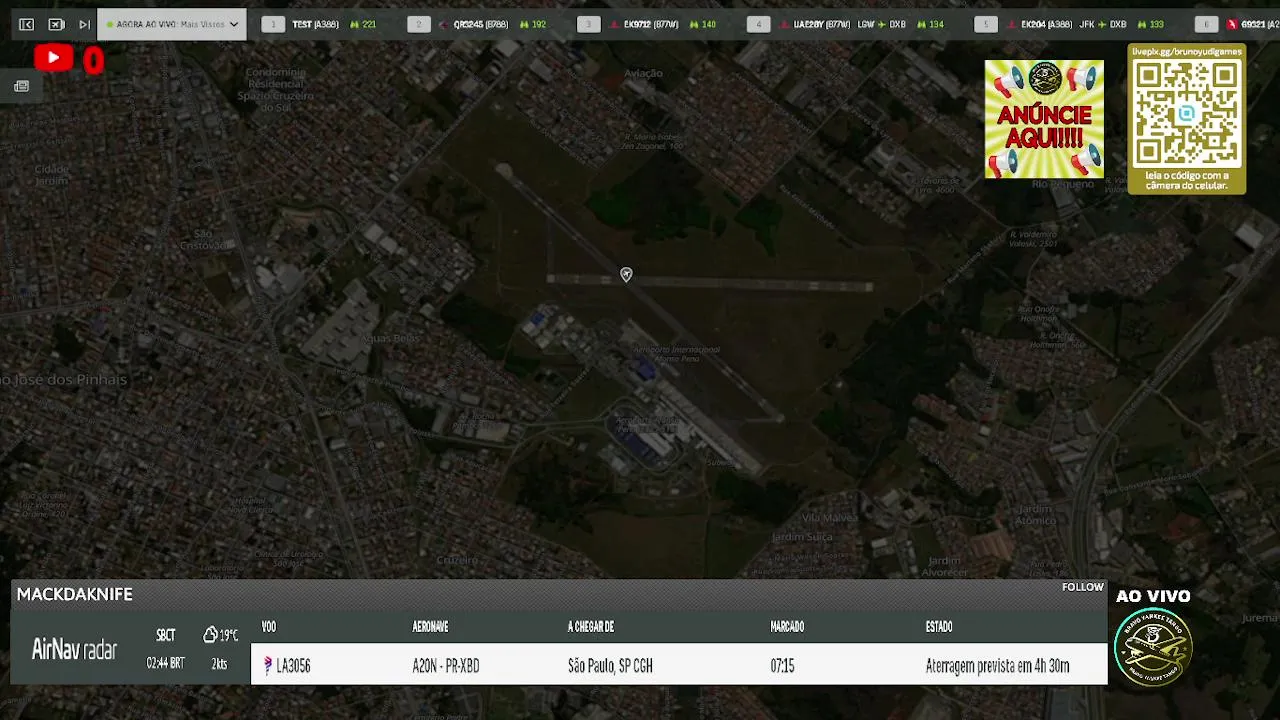
Task: Click the green plane icon between JFK and DXB
Action: (1103, 24)
